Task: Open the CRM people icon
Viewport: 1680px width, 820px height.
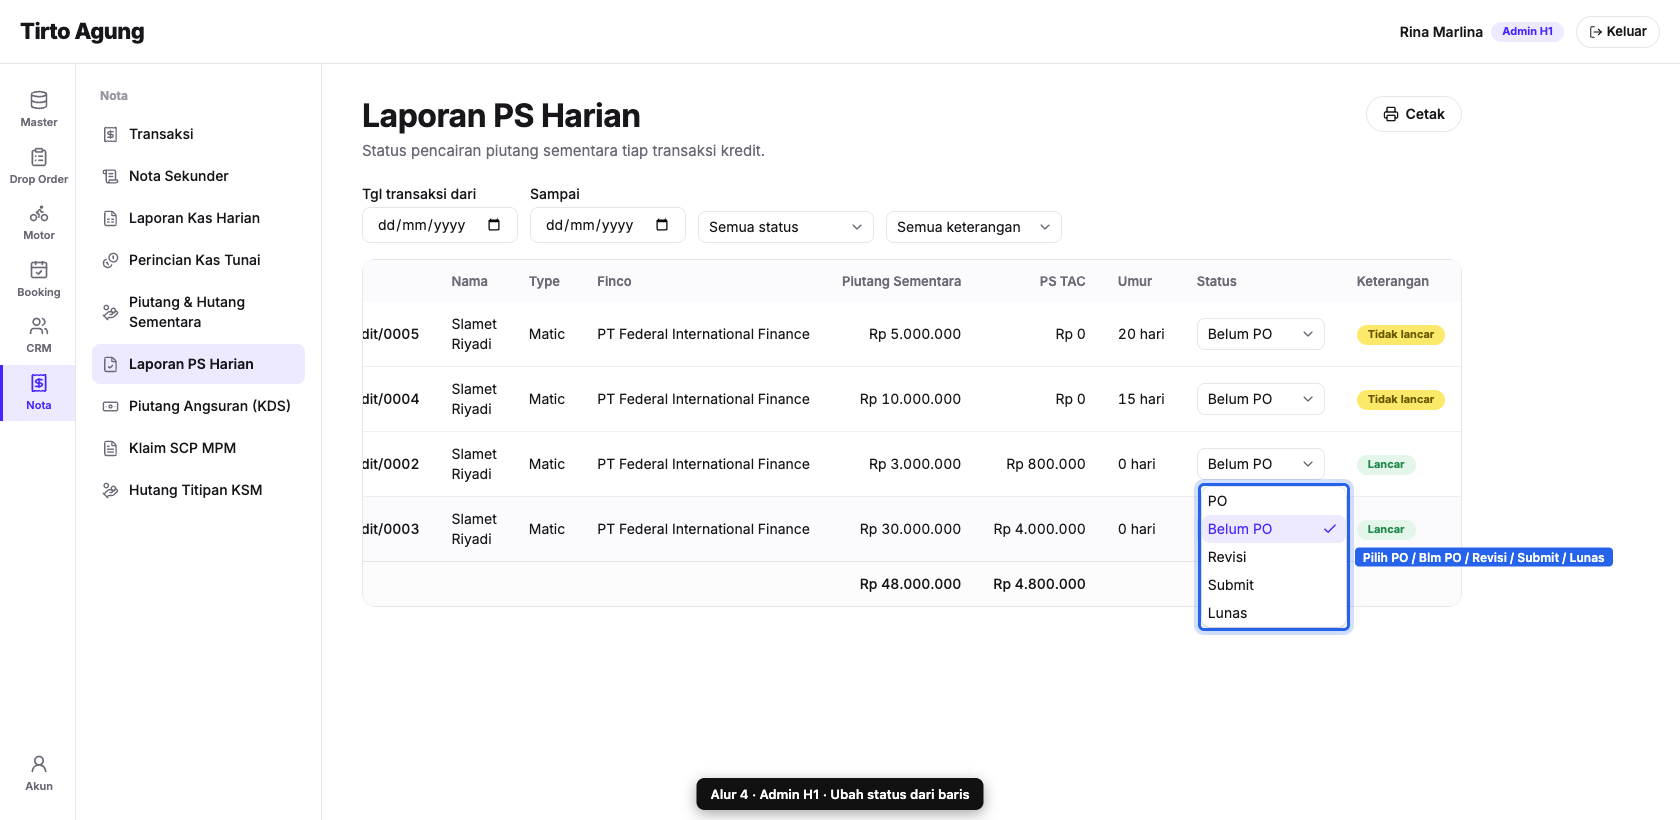Action: pos(39,326)
